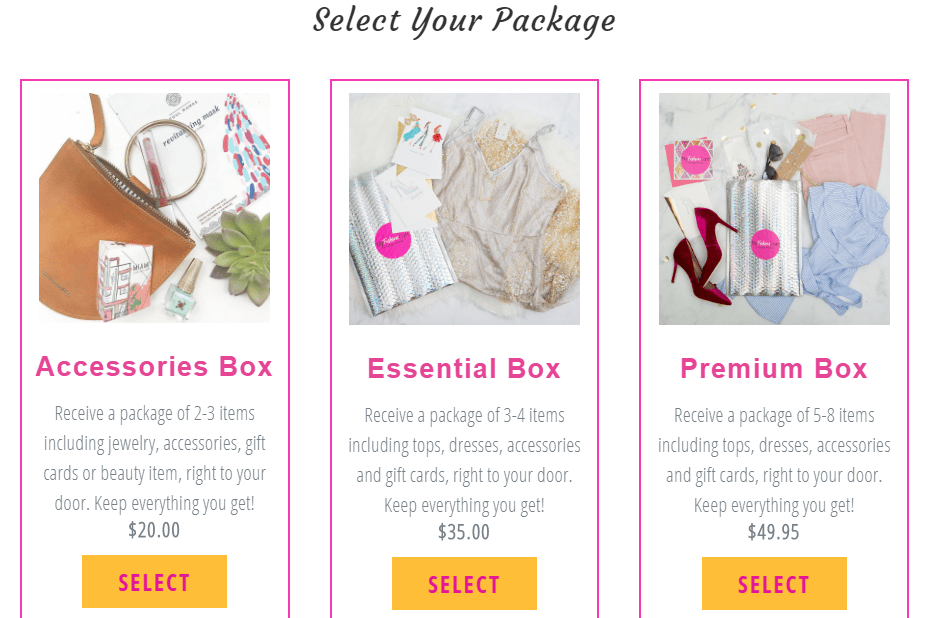Click the 5-8 items package description

coord(774,460)
